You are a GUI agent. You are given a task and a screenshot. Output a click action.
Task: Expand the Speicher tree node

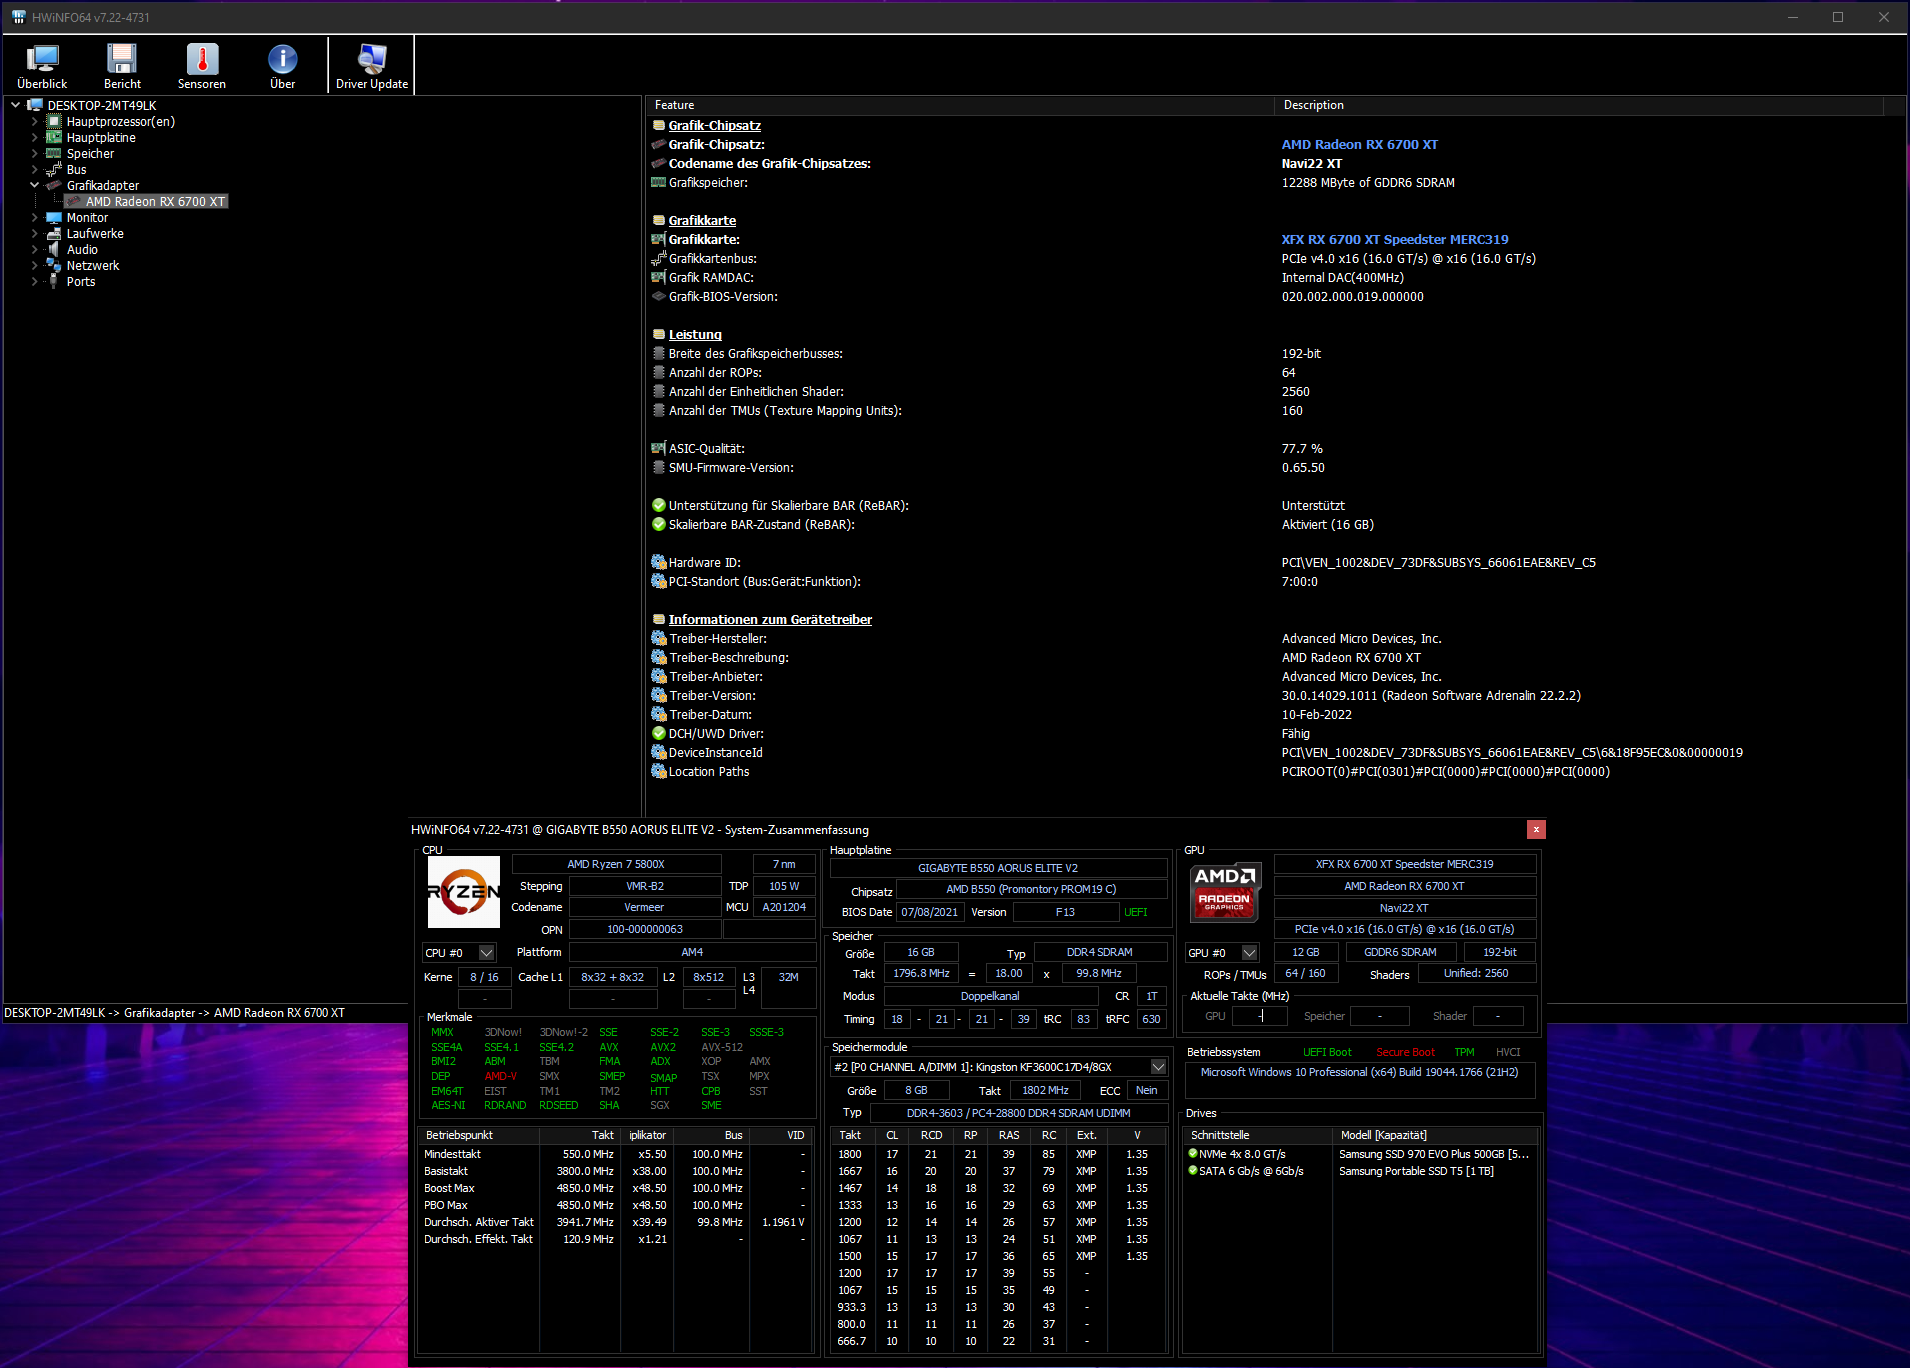(x=34, y=153)
